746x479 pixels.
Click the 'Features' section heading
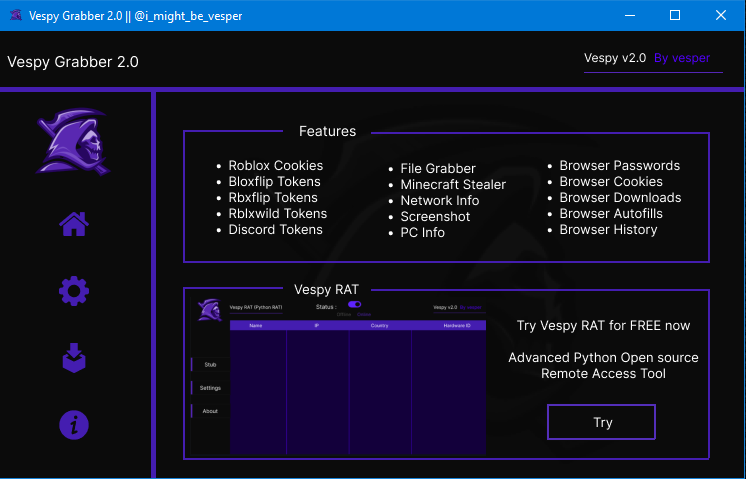click(327, 131)
